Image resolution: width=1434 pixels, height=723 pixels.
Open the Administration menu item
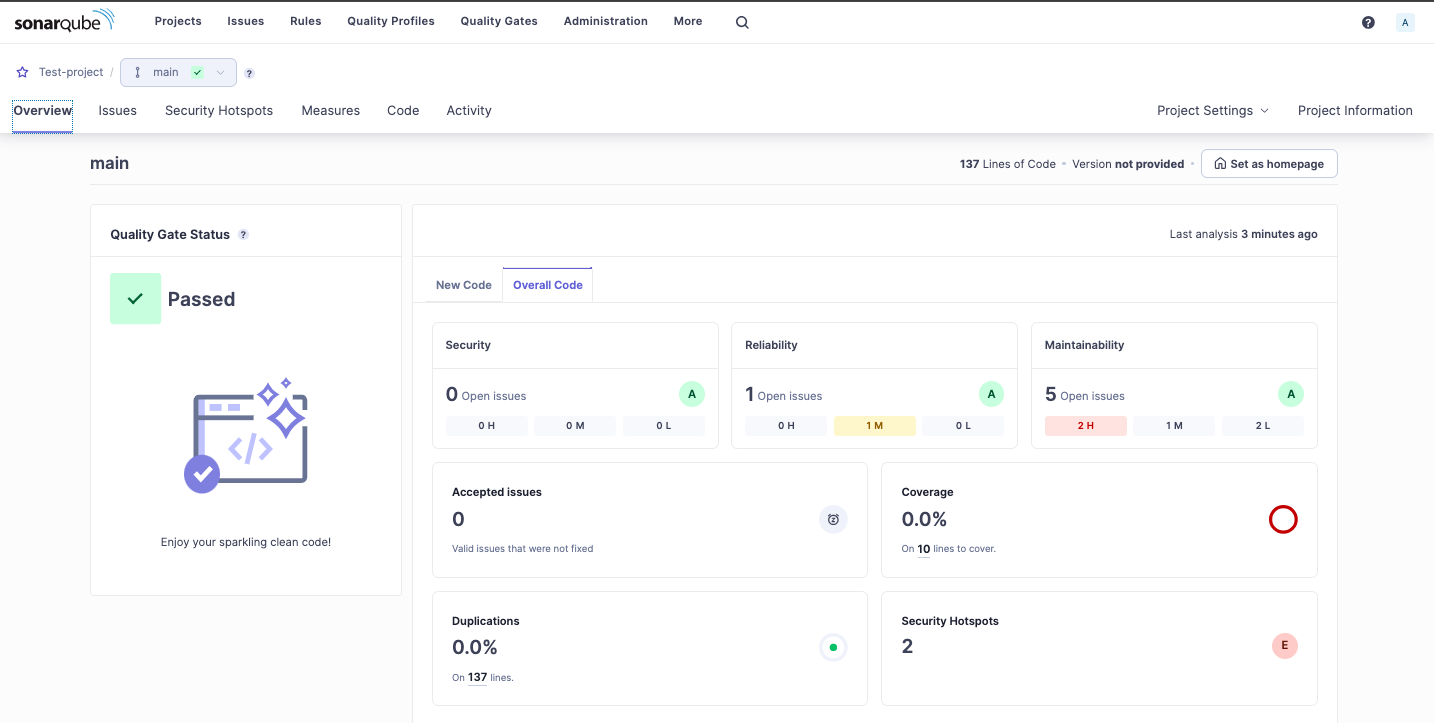(605, 21)
